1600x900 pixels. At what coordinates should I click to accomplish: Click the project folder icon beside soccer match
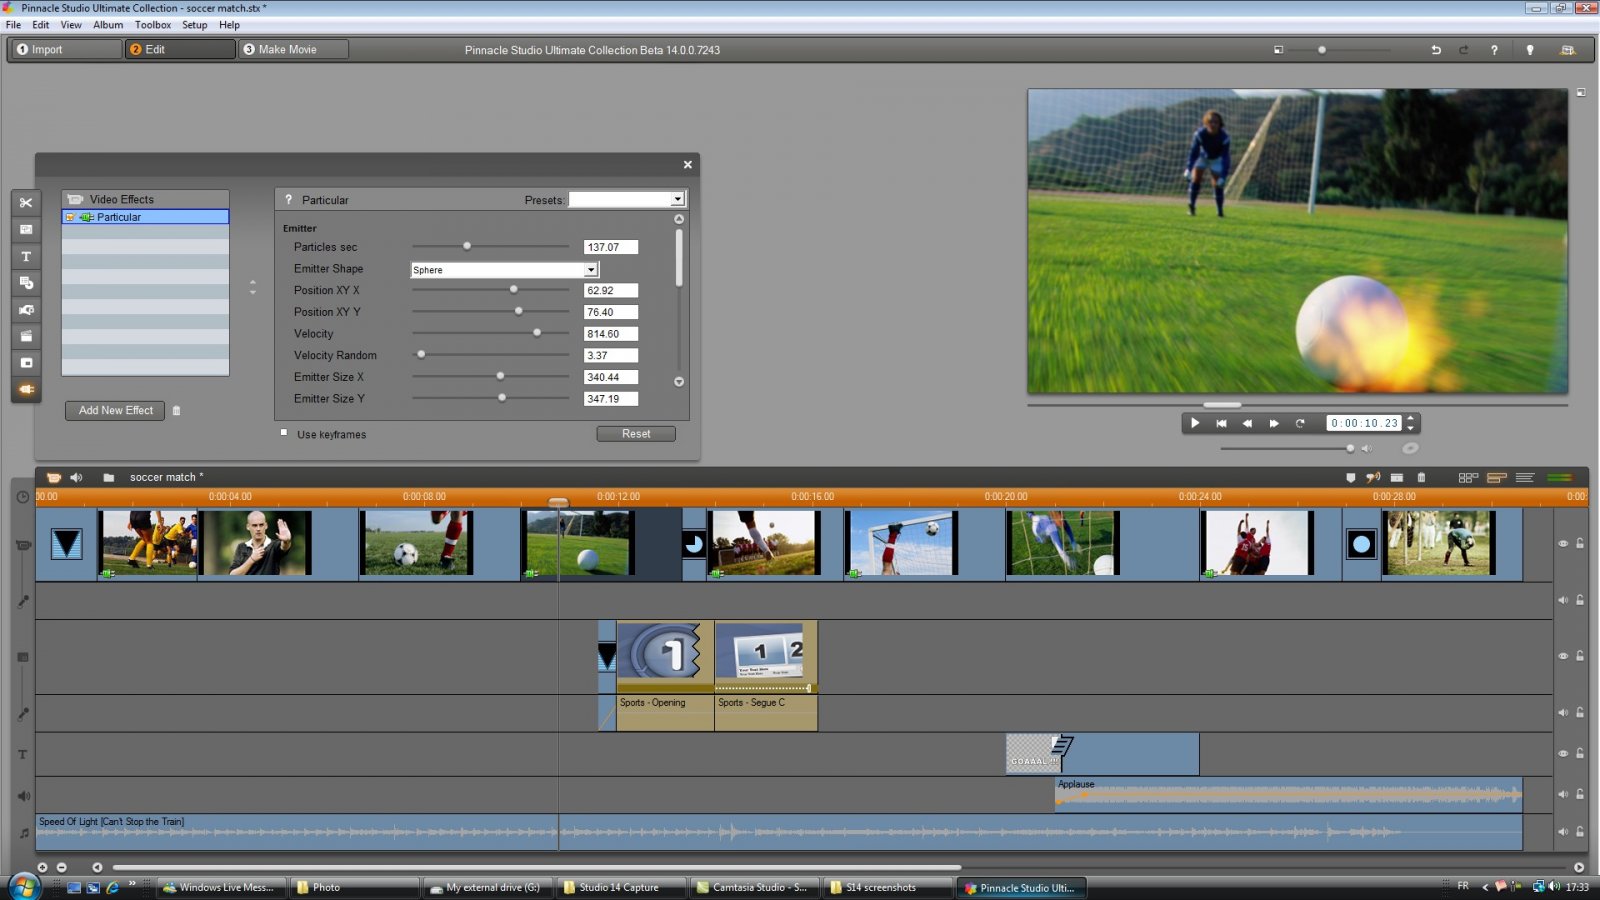click(109, 477)
